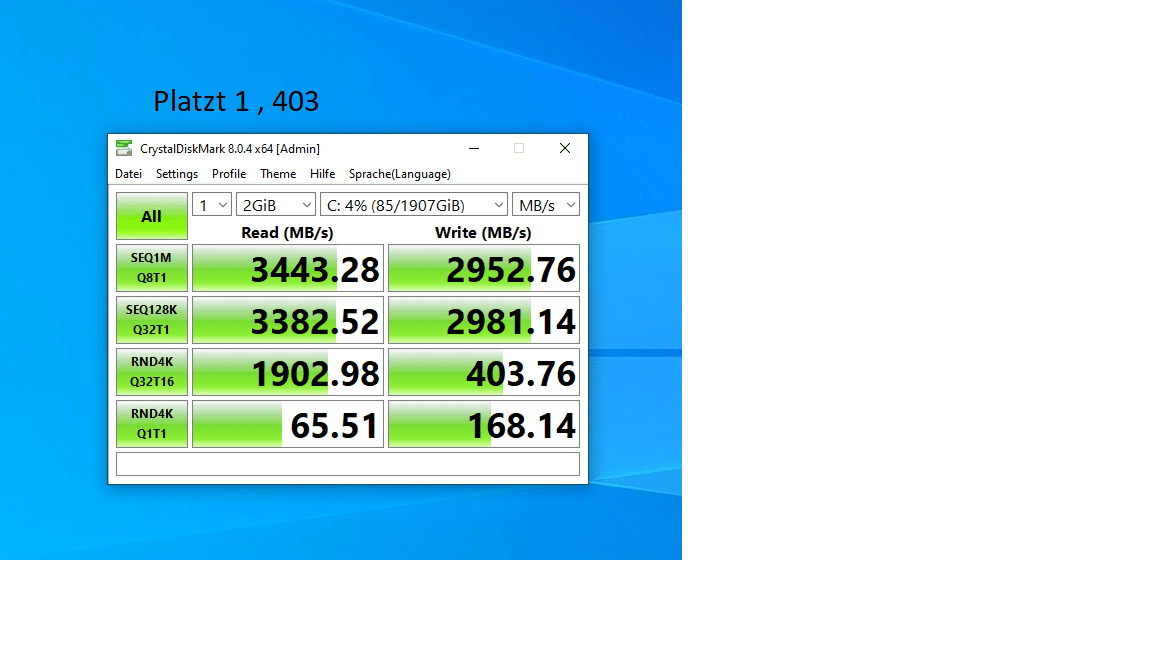Open the MB/s unit dropdown
This screenshot has width=1152, height=648.
pos(546,205)
